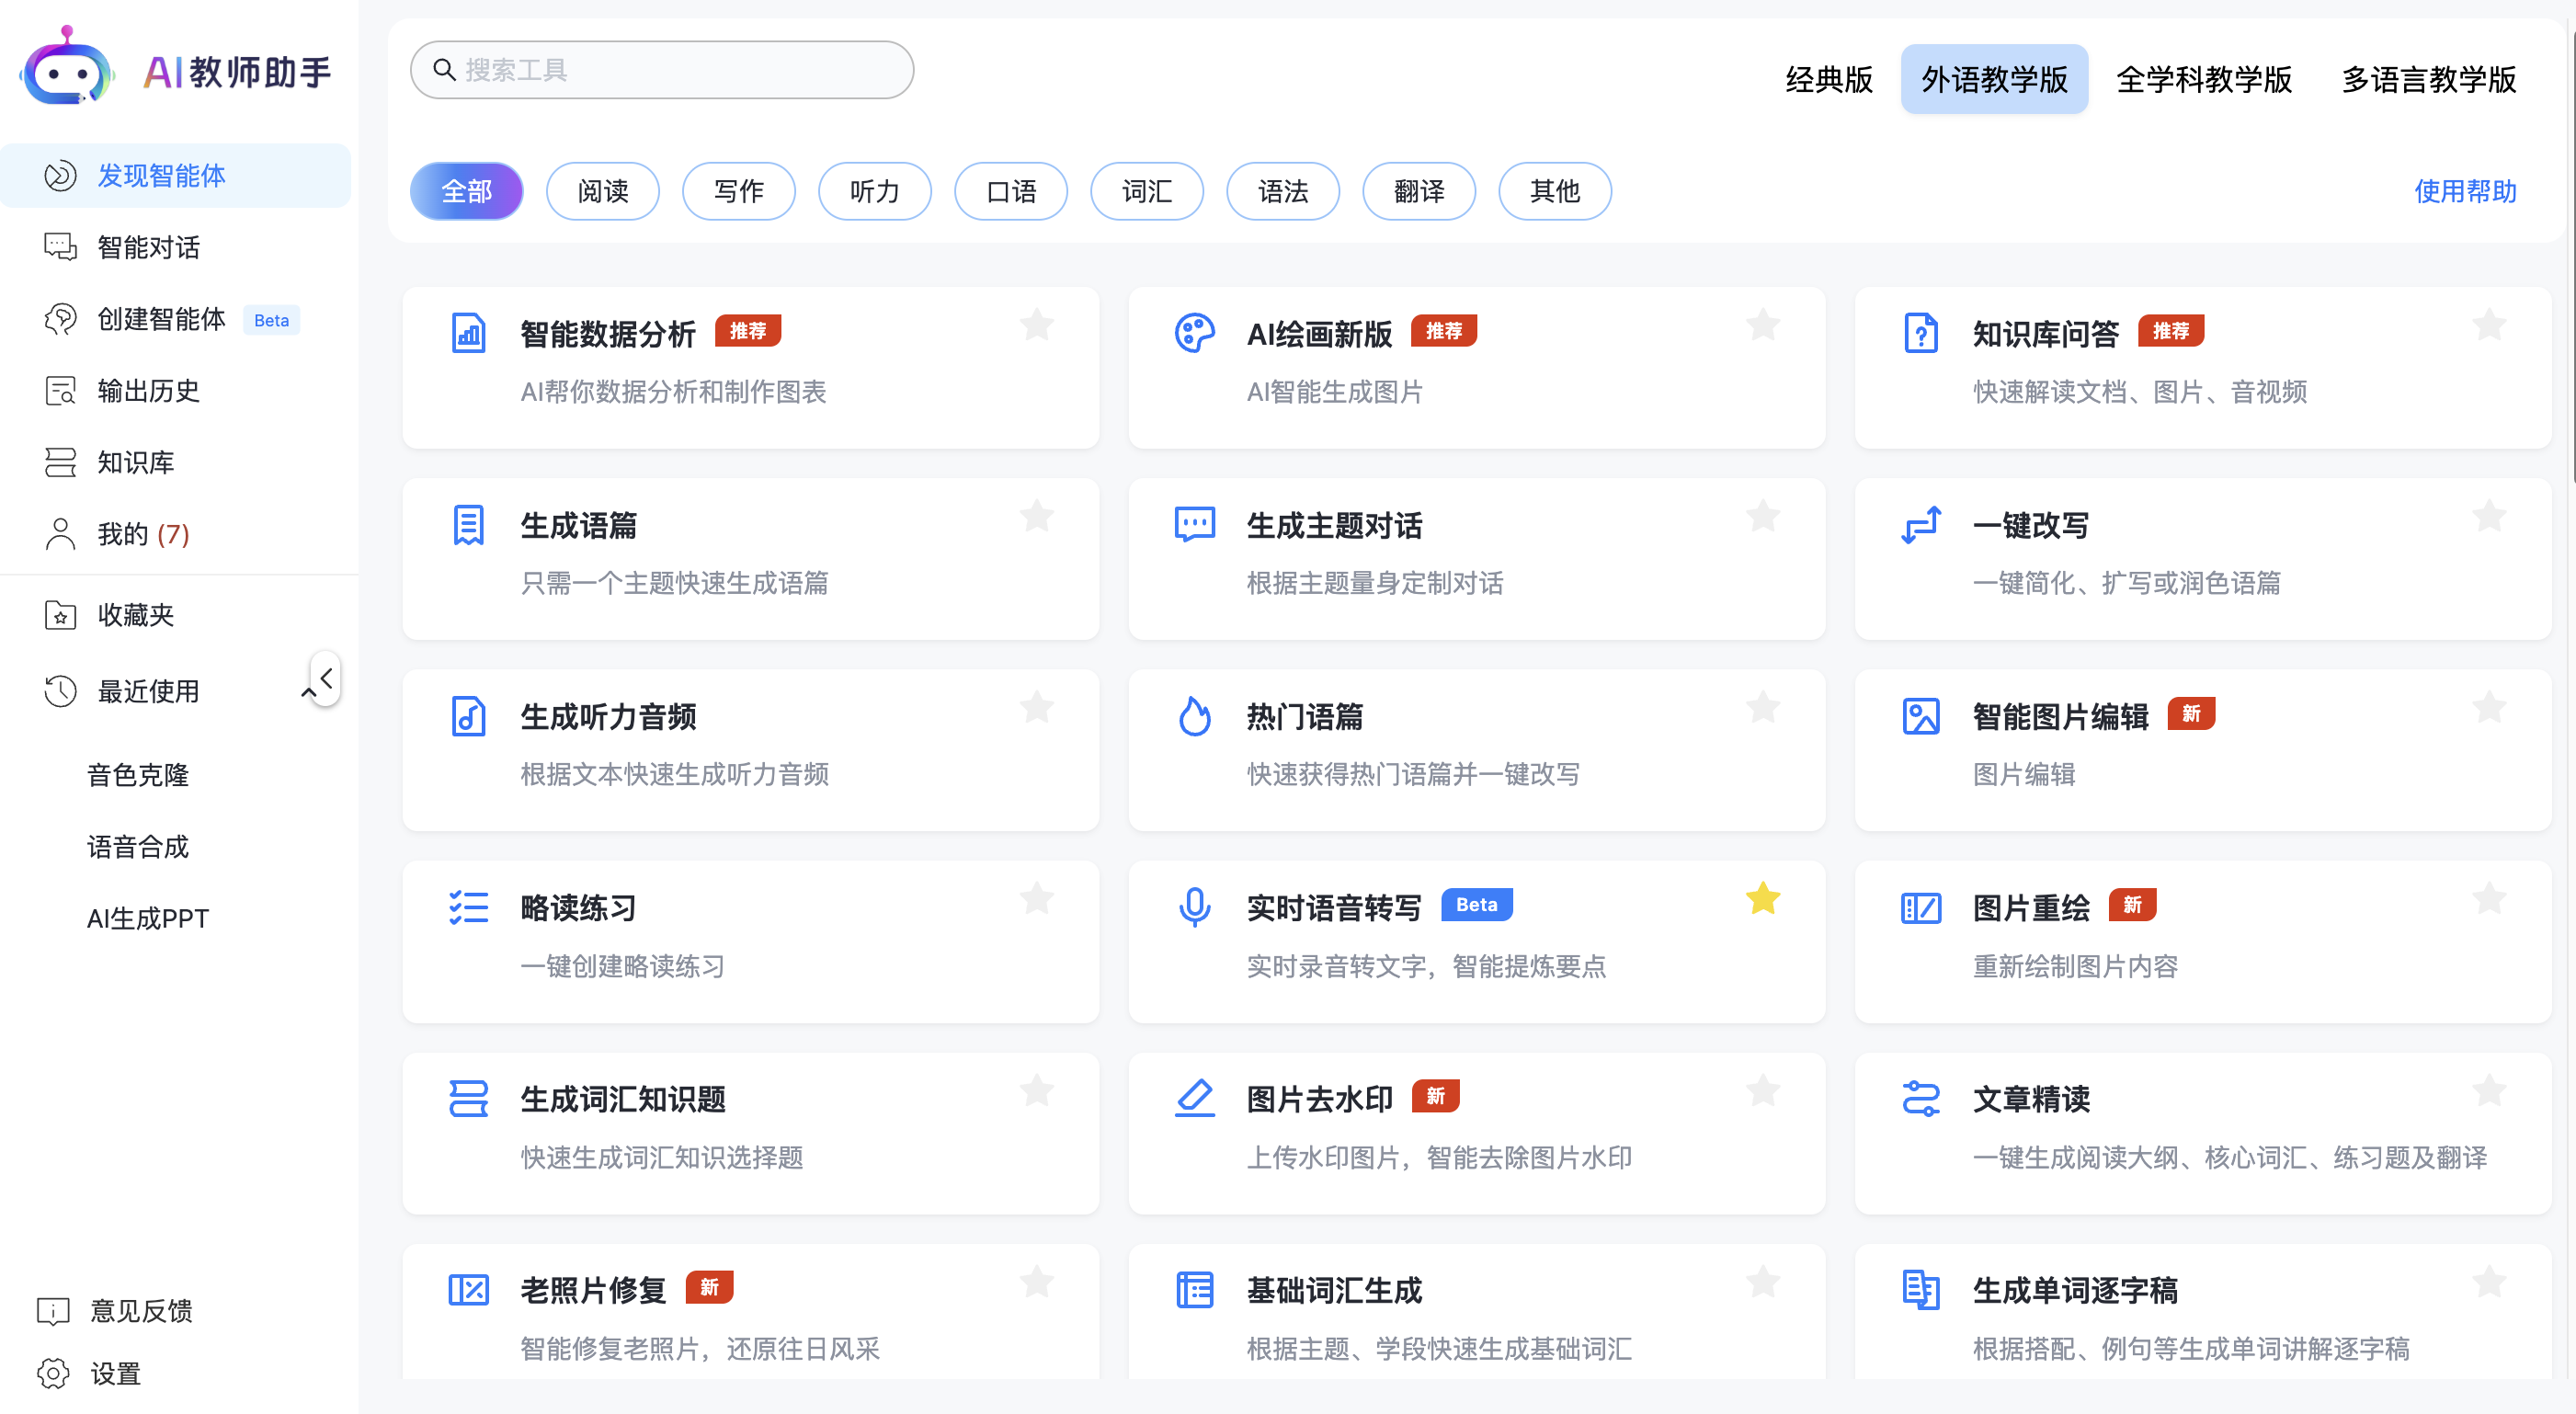Favorite the 生成语篇 card star

click(x=1037, y=516)
